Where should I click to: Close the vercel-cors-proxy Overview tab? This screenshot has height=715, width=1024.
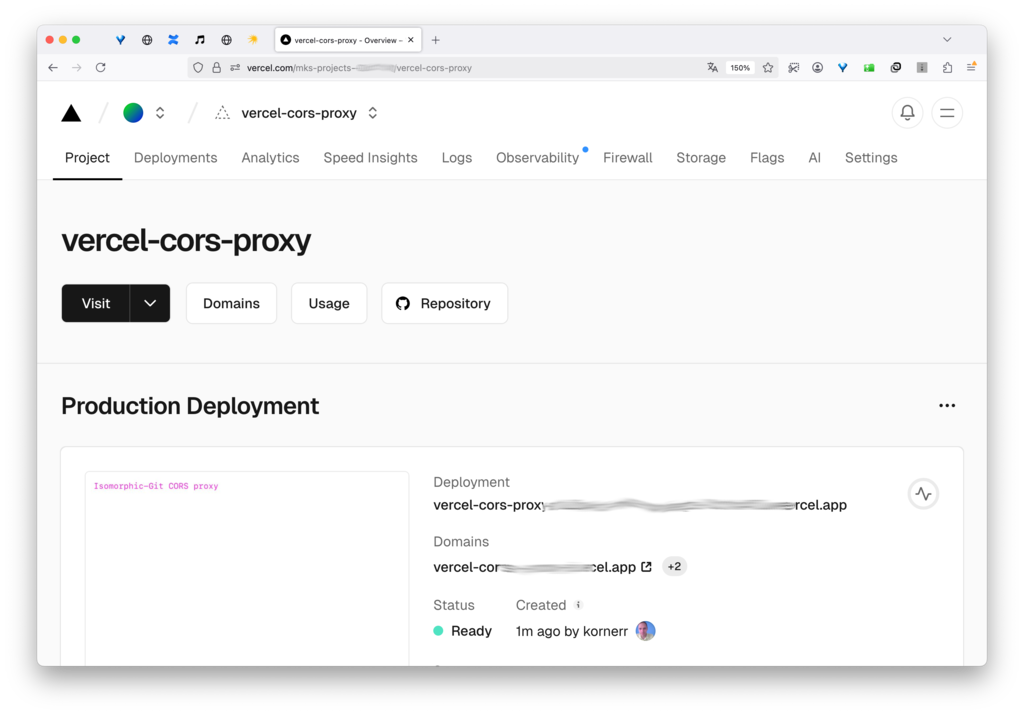411,40
